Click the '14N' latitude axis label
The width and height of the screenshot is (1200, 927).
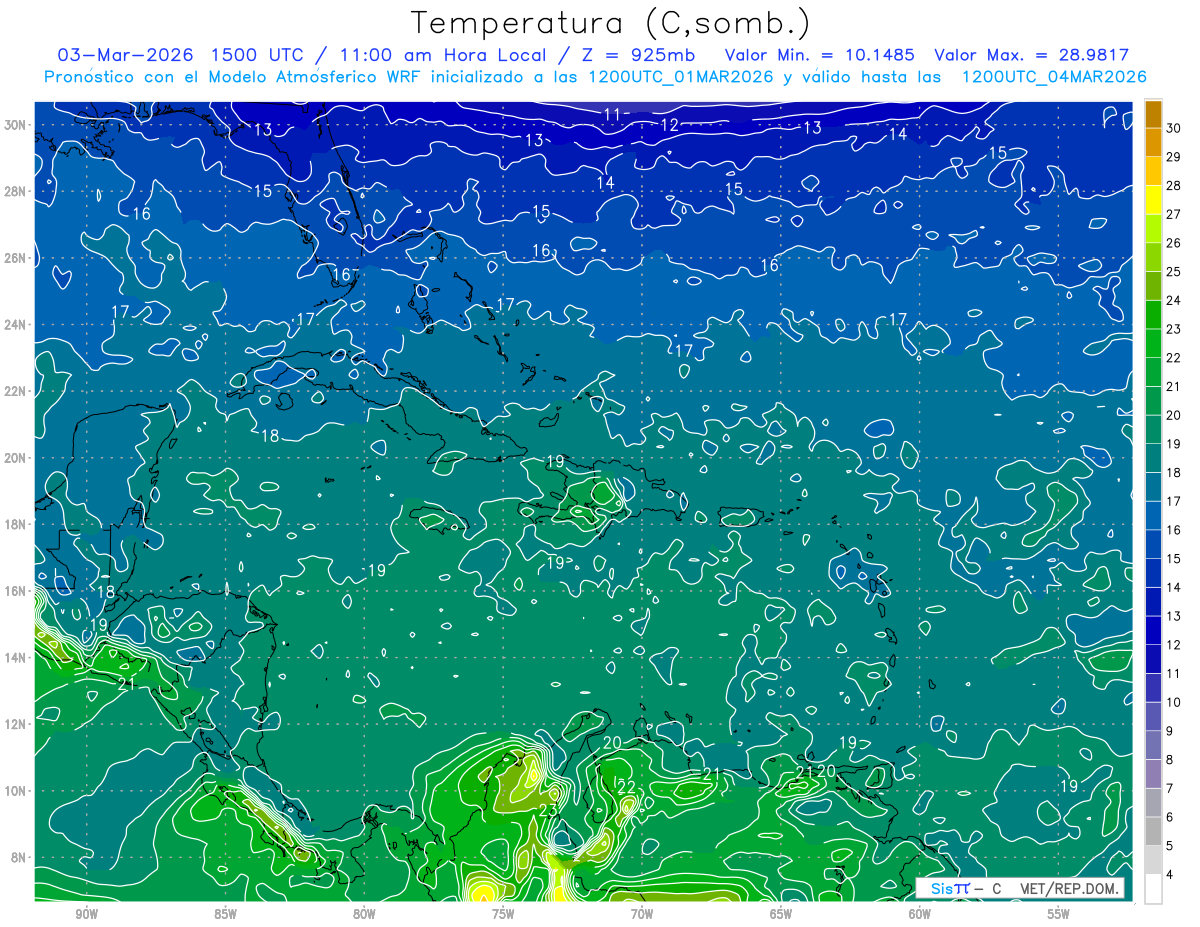click(x=17, y=657)
